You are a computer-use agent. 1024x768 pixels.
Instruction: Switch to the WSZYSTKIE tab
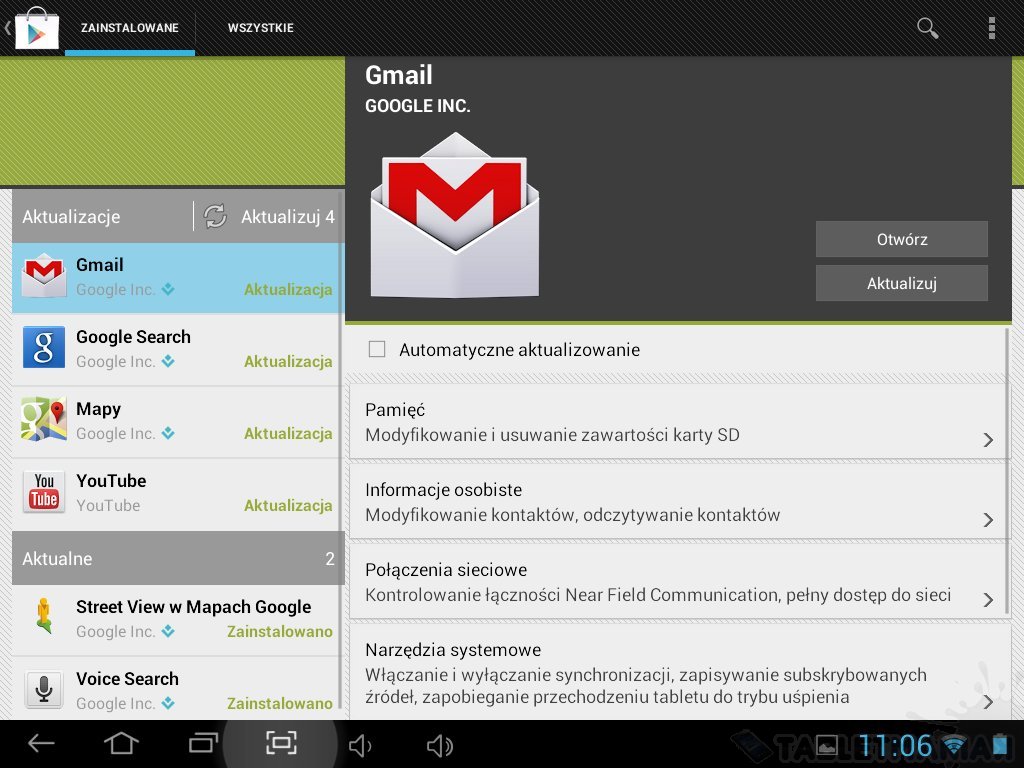tap(260, 28)
